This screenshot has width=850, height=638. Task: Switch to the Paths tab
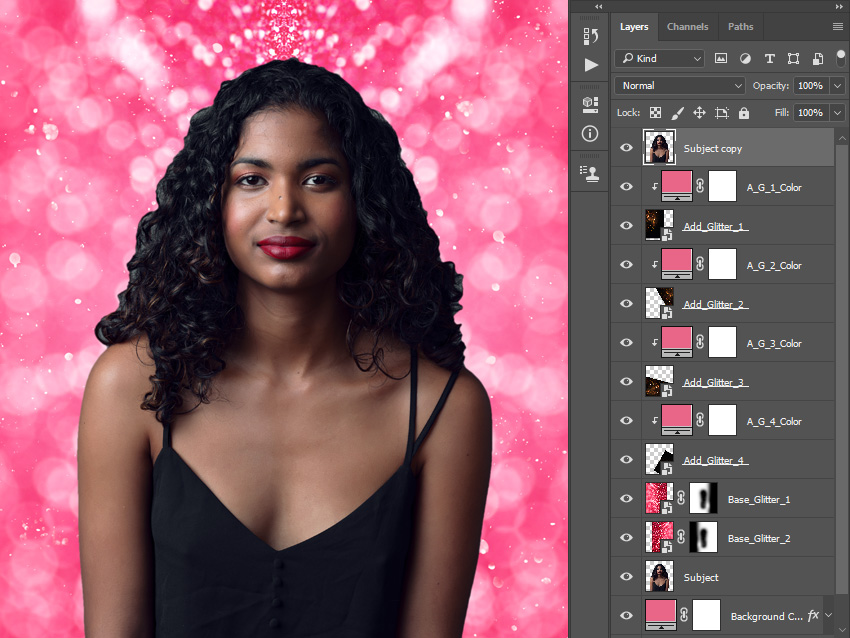[740, 27]
